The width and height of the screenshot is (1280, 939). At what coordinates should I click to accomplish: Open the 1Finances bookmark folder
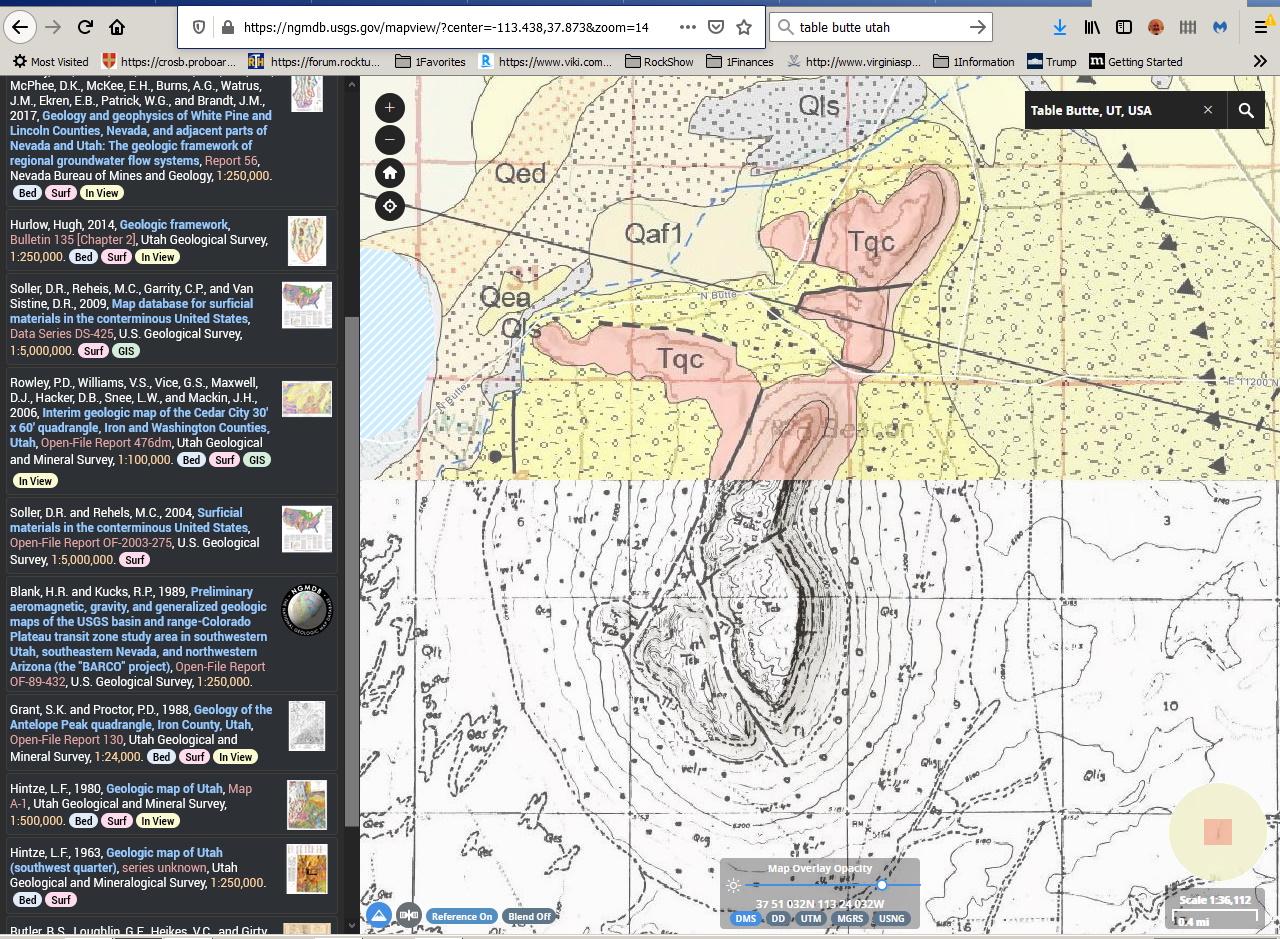point(742,61)
